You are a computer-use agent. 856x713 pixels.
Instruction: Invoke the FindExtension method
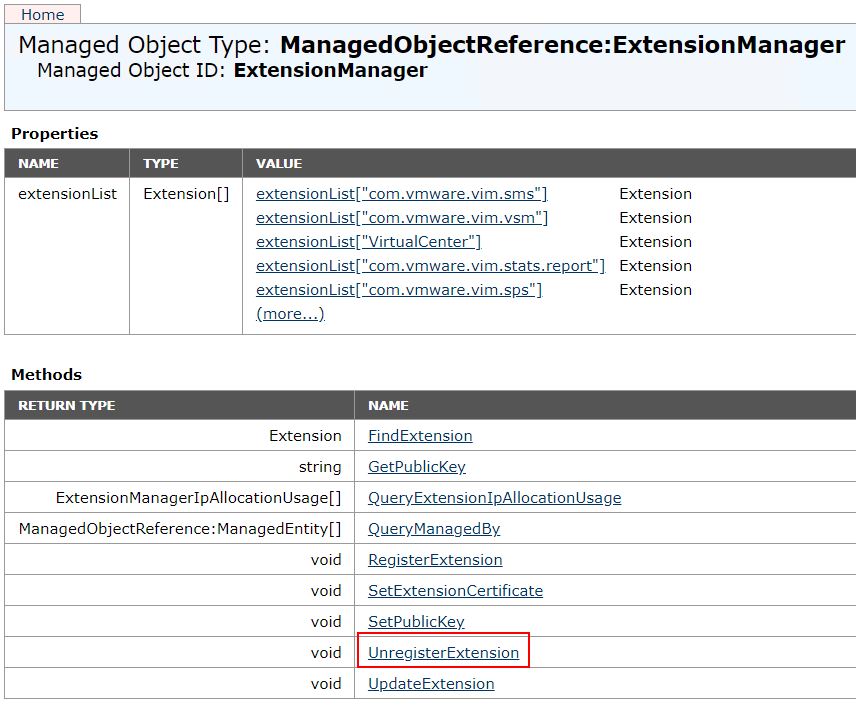point(420,436)
